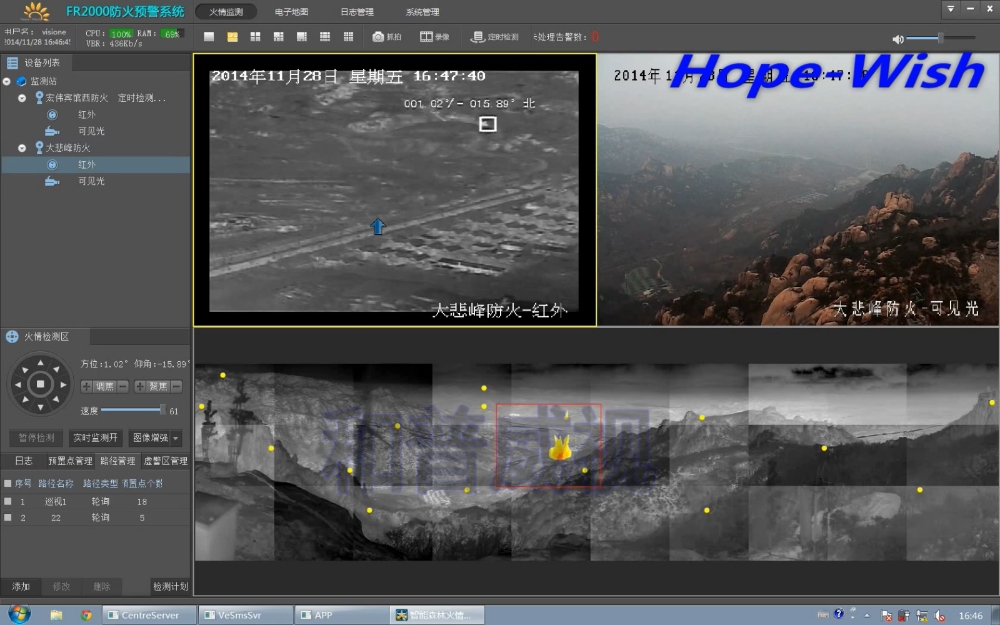Open 定时检测 scheduled detection tool
1000x625 pixels.
(496, 37)
